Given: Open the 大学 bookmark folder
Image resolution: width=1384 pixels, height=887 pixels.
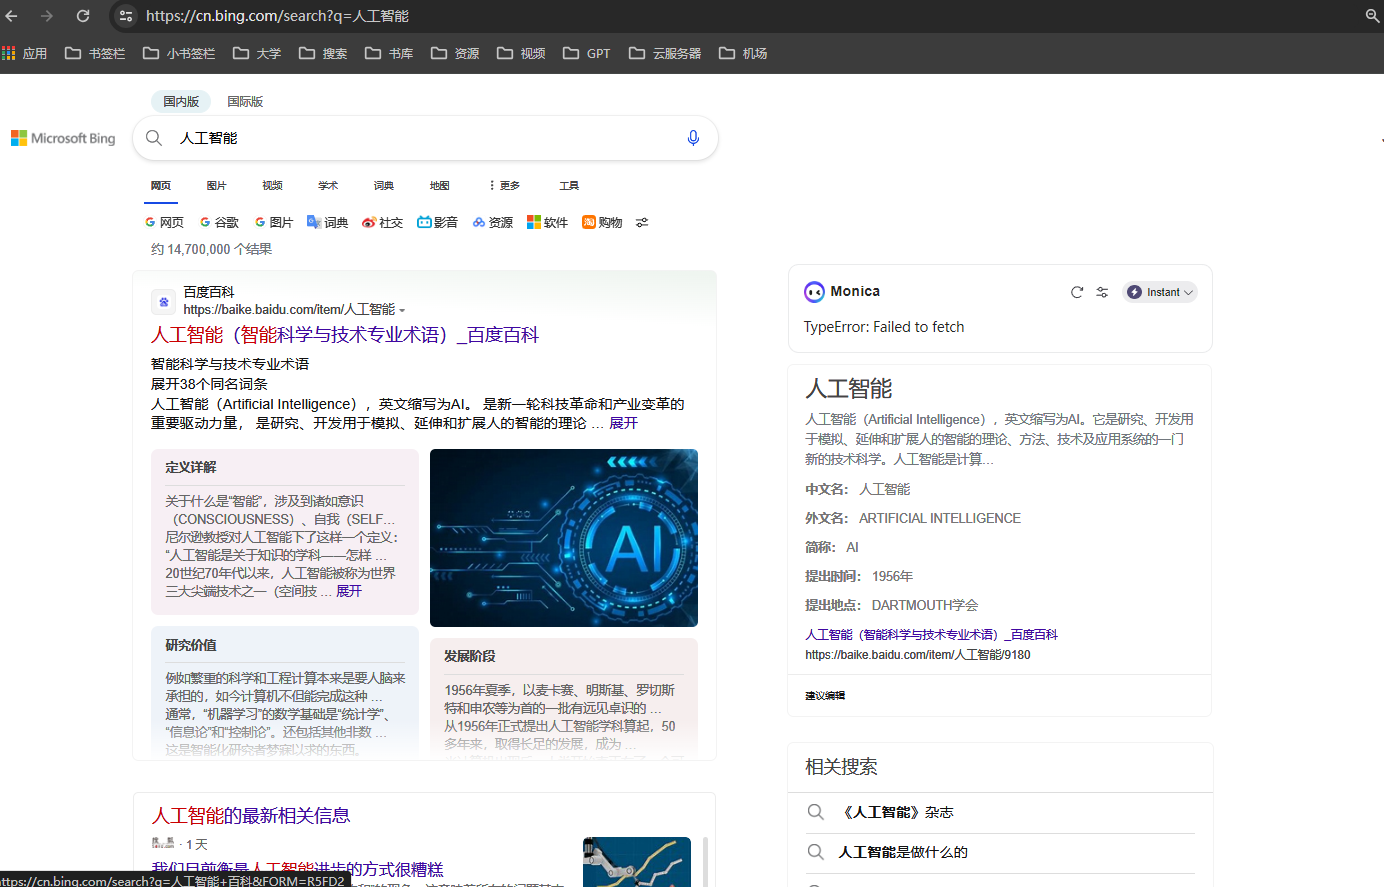Looking at the screenshot, I should [x=257, y=53].
